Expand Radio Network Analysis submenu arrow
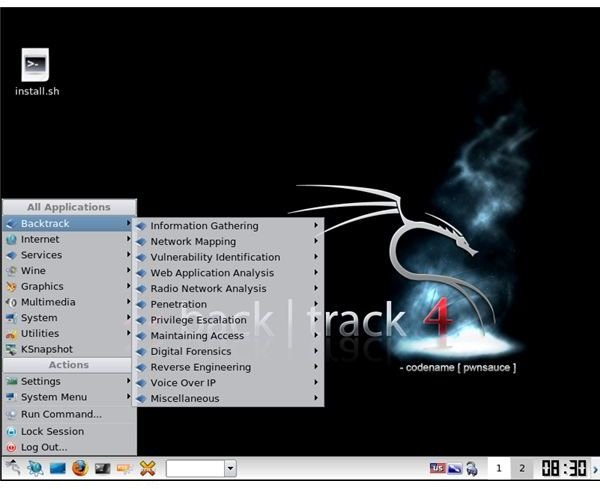This screenshot has width=600, height=489. 316,288
